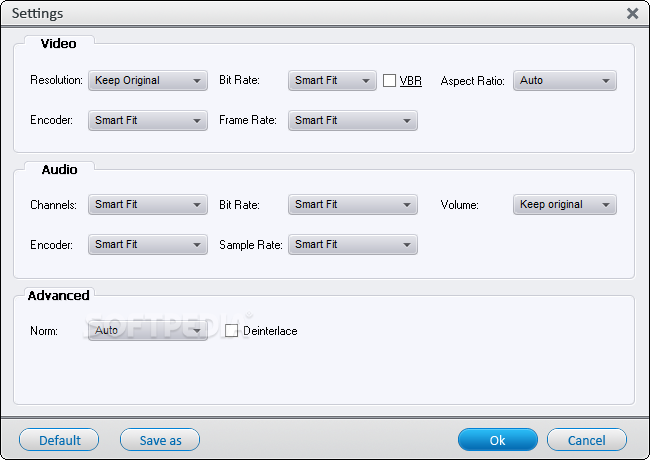This screenshot has width=650, height=460.
Task: Click the Default button
Action: coord(59,440)
